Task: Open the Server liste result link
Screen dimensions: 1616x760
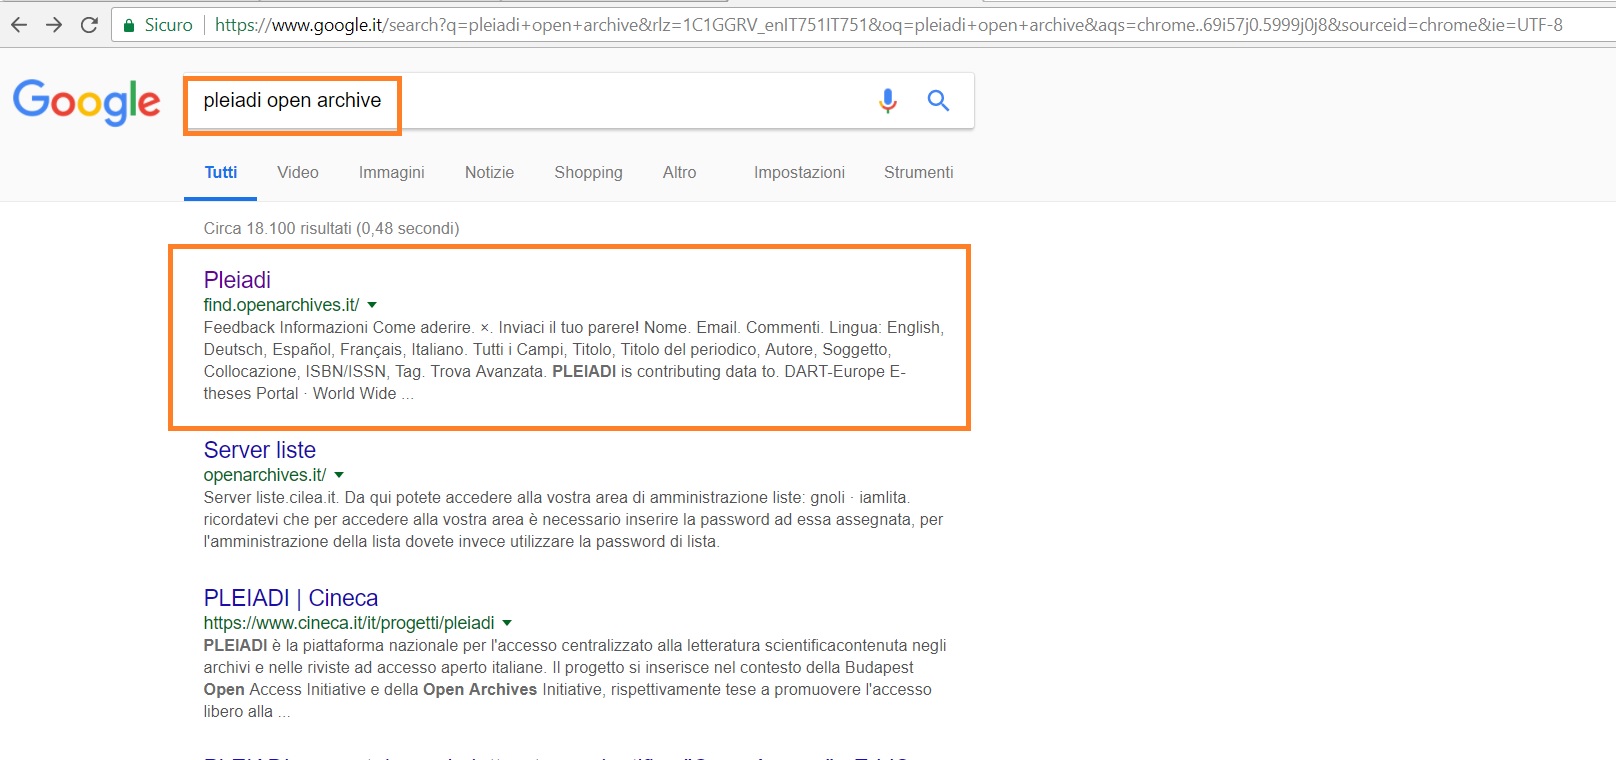Action: (260, 450)
